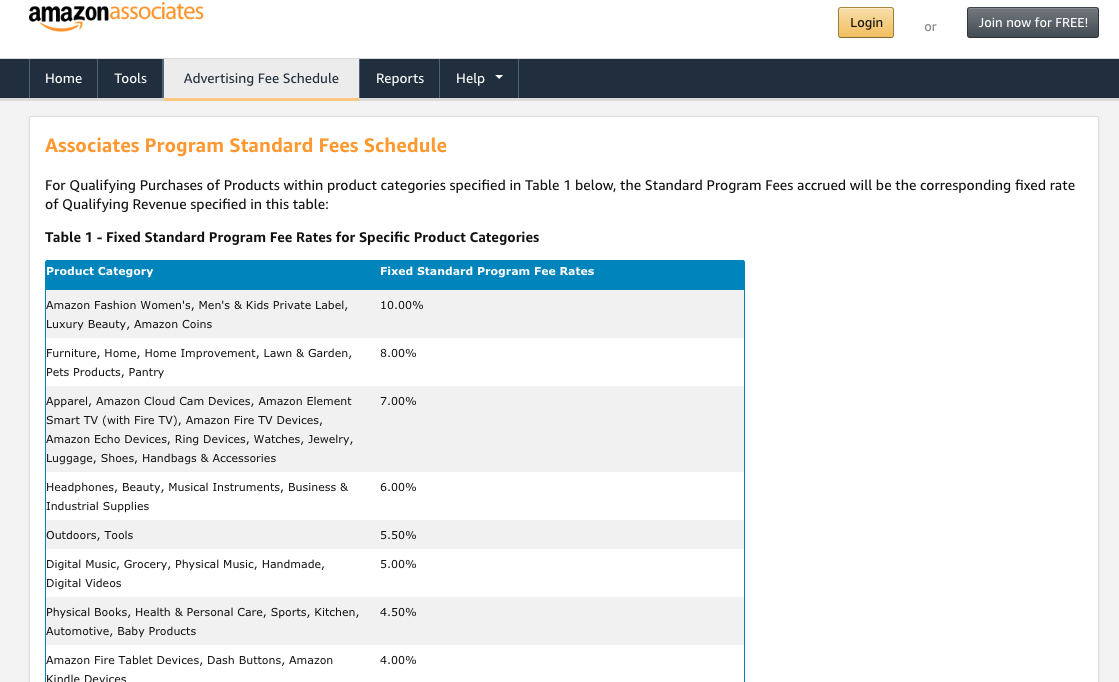Image resolution: width=1119 pixels, height=682 pixels.
Task: Select the Furniture, Home, Home Improvement category text
Action: pyautogui.click(x=199, y=362)
